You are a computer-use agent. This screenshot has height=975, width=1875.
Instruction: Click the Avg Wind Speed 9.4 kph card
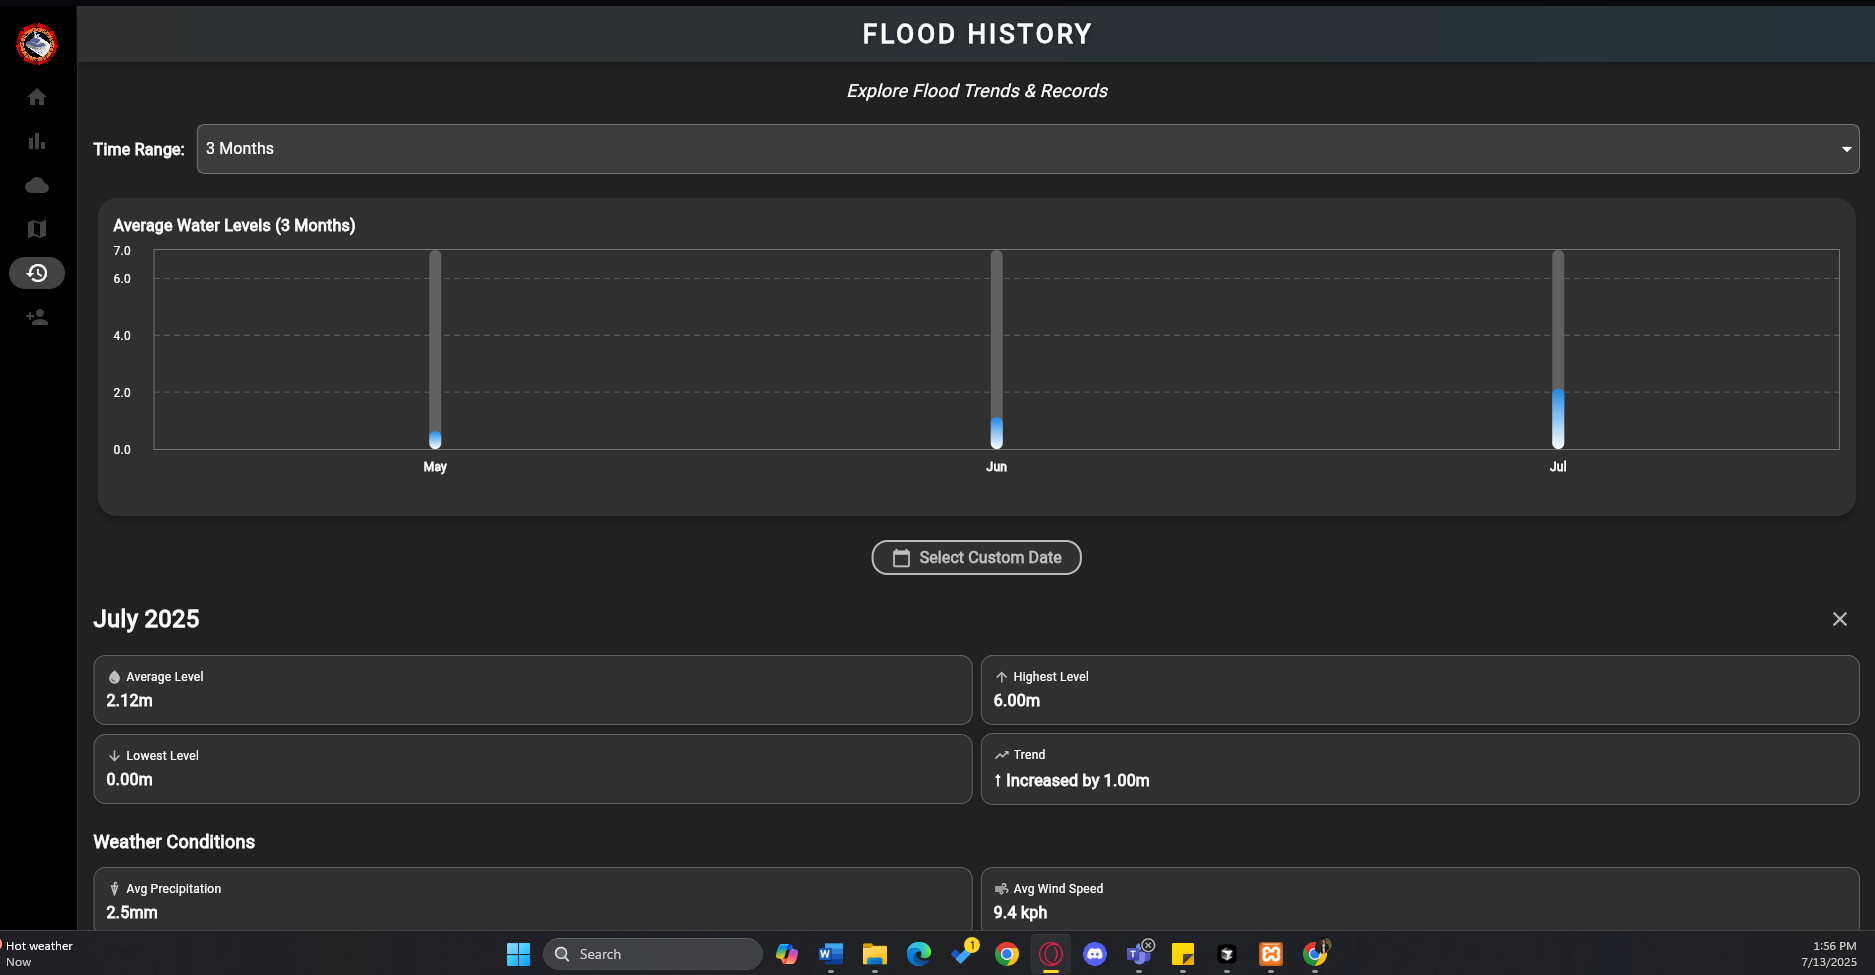pos(1420,899)
